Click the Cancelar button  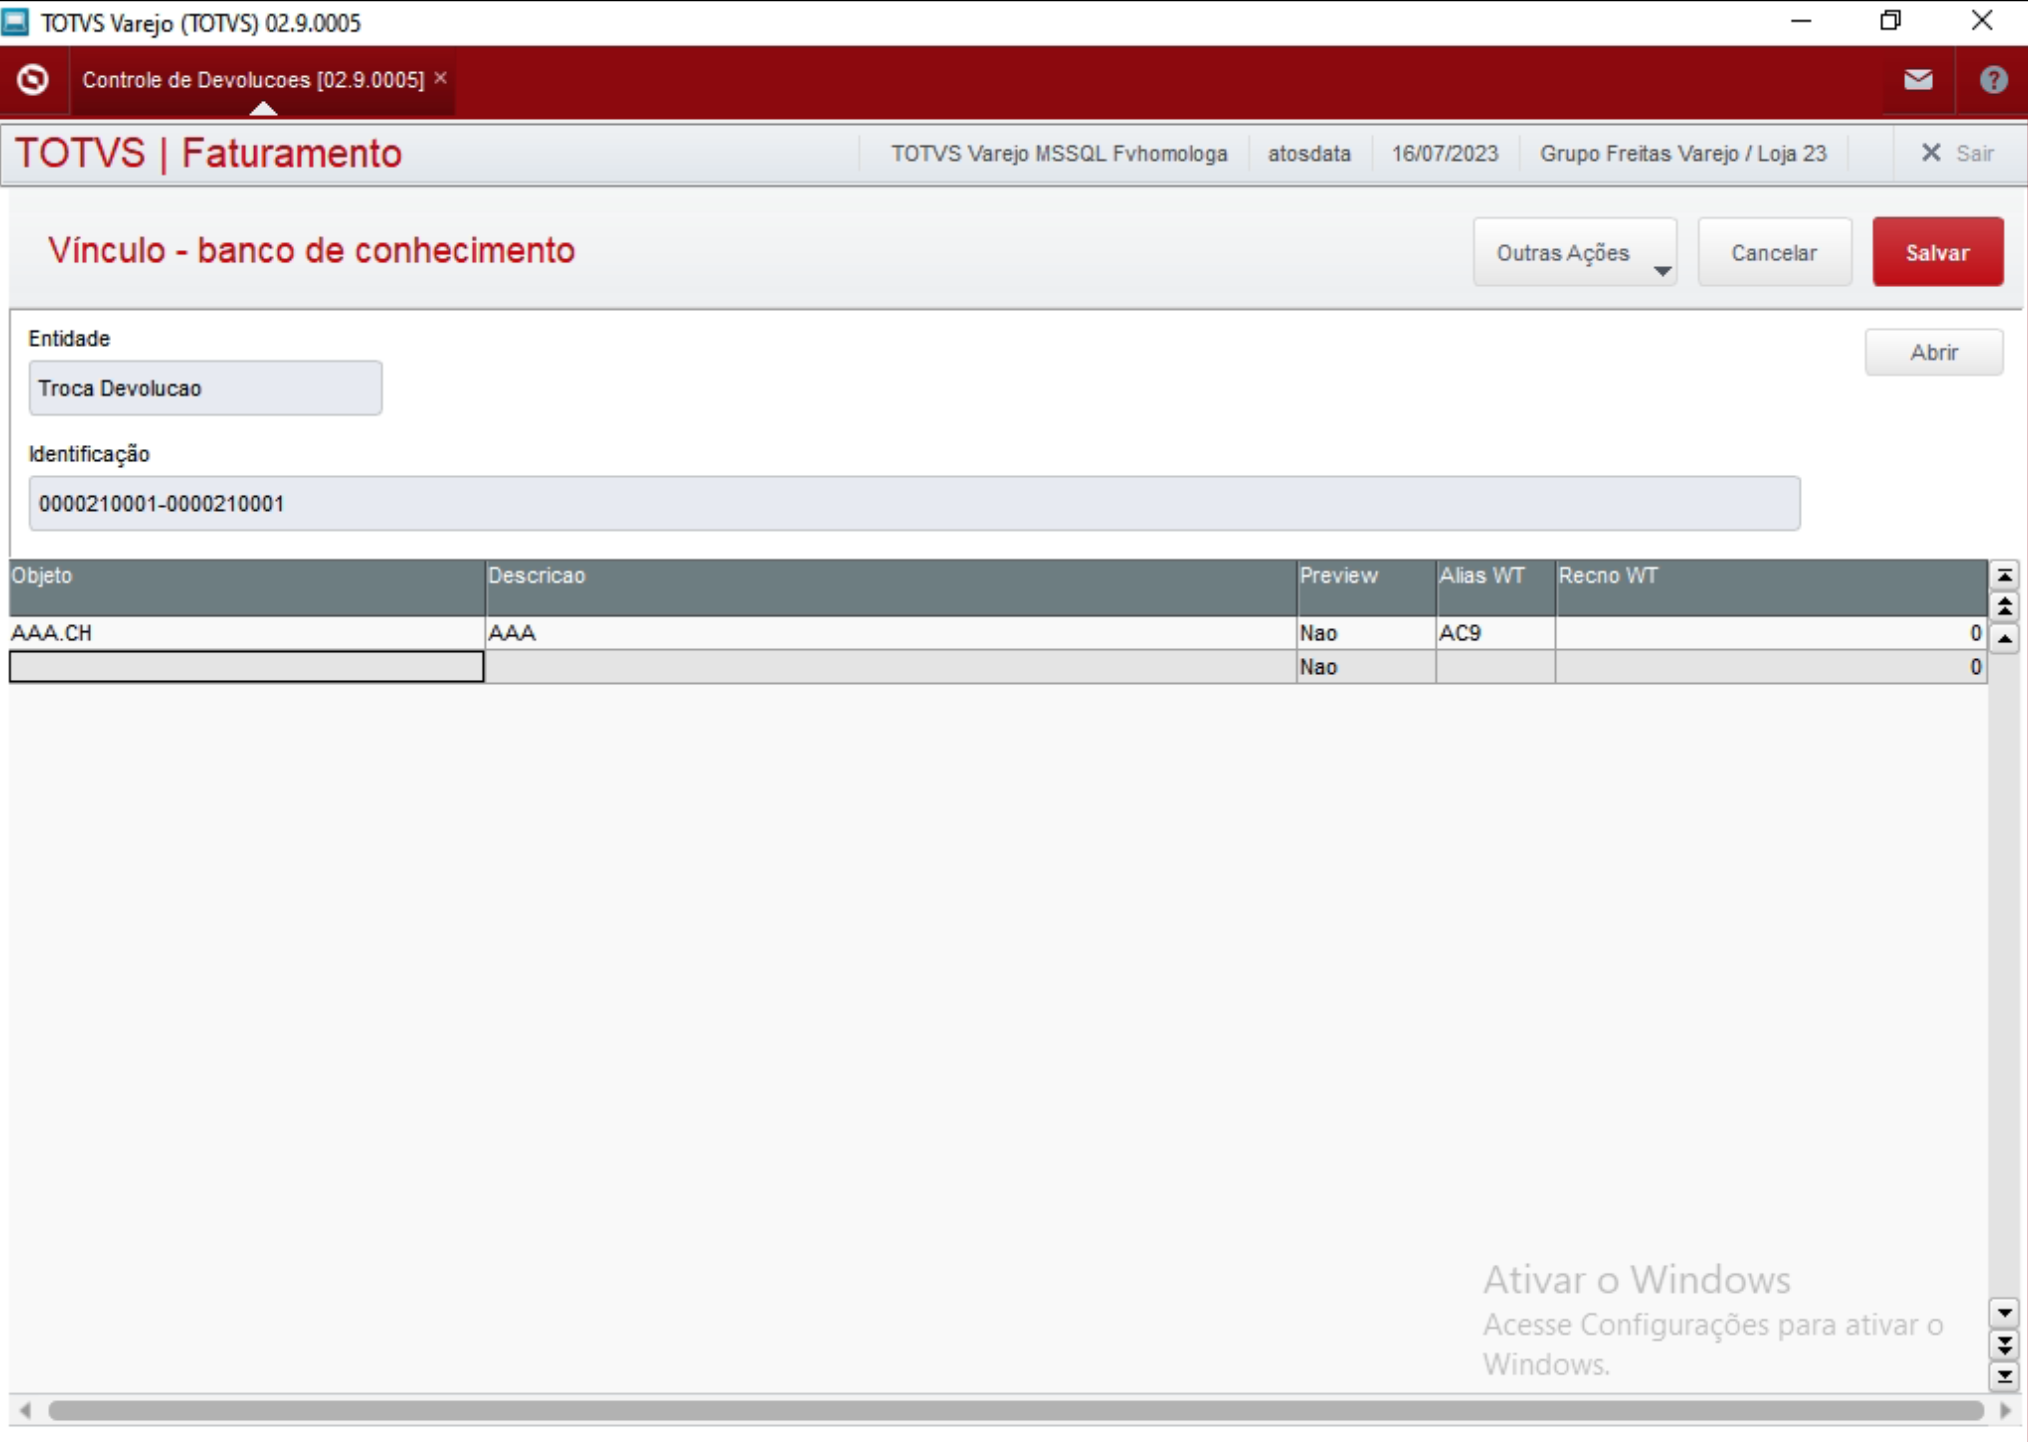[1774, 252]
